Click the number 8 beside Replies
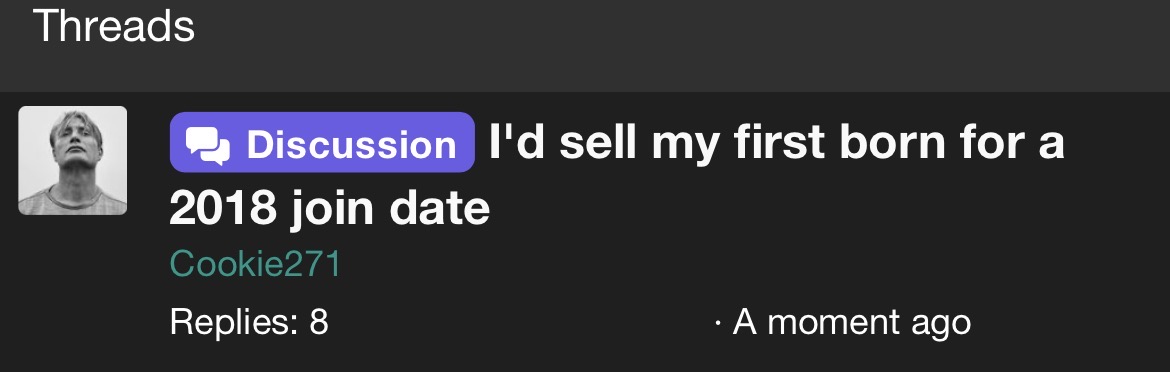1170x372 pixels. pos(319,322)
